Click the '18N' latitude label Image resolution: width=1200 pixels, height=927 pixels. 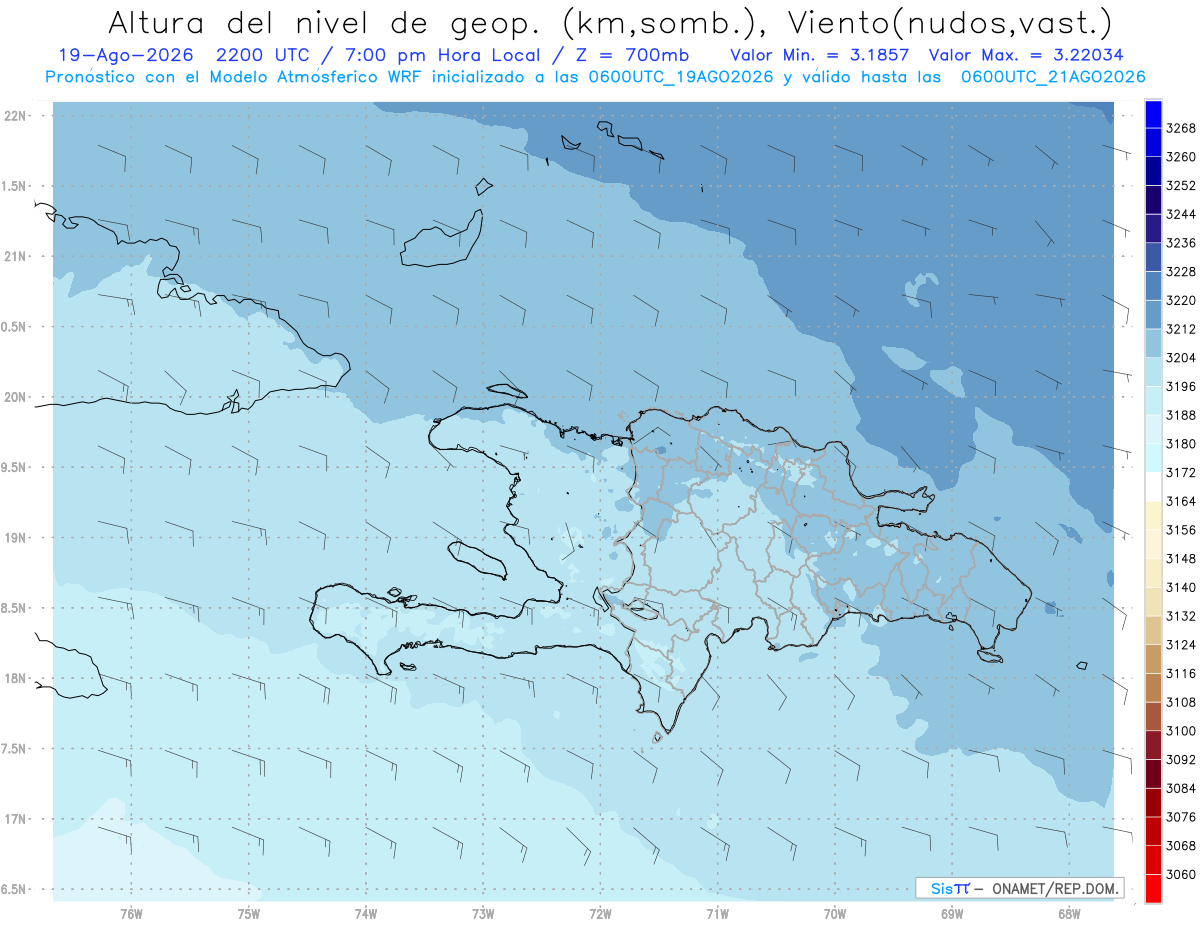[x=15, y=679]
